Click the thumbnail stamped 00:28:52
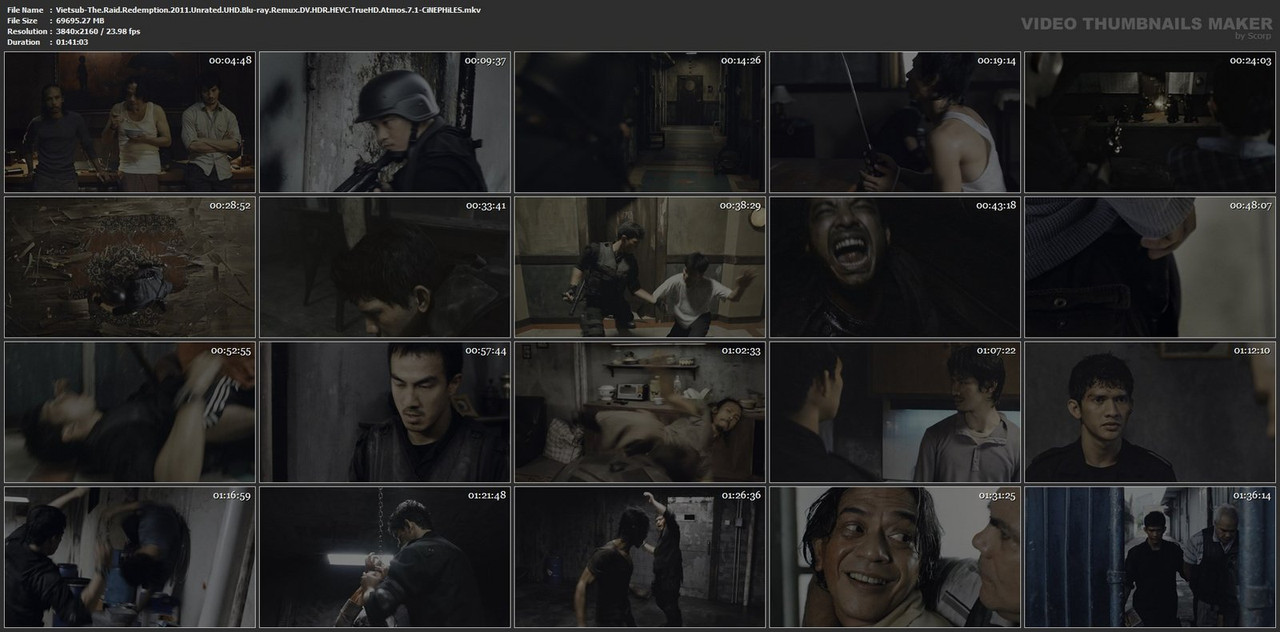The image size is (1280, 632). [130, 267]
